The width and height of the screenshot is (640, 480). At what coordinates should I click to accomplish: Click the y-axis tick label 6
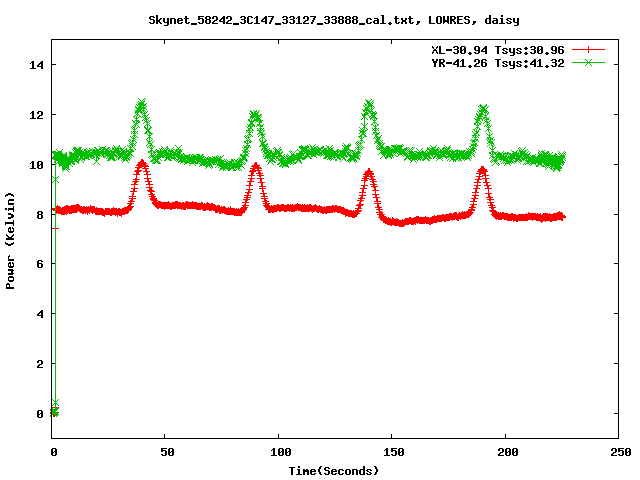40,264
